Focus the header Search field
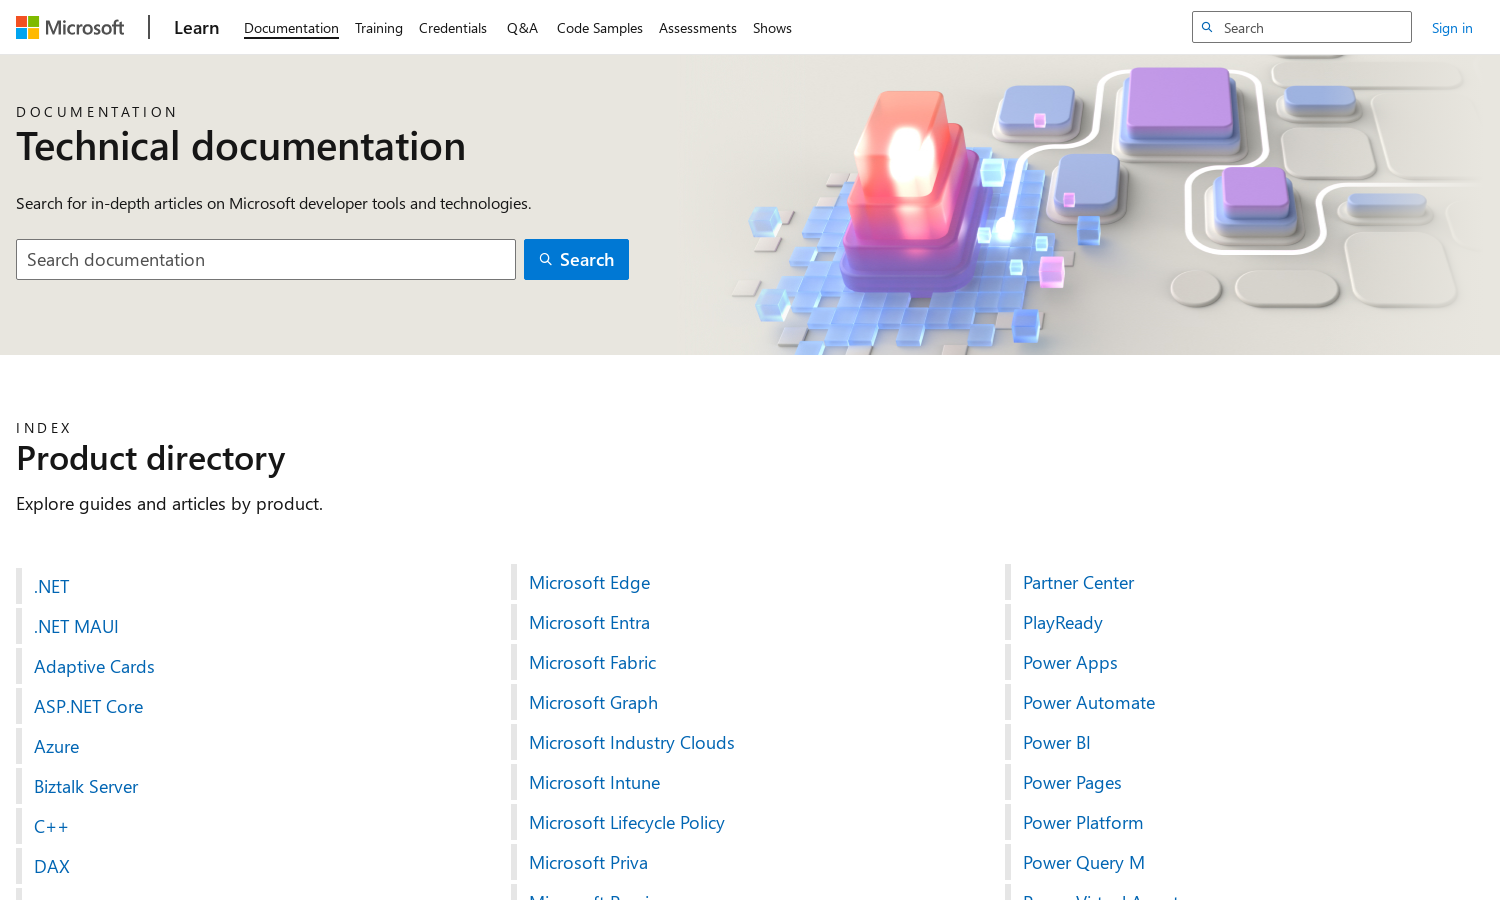Image resolution: width=1500 pixels, height=900 pixels. point(1312,28)
